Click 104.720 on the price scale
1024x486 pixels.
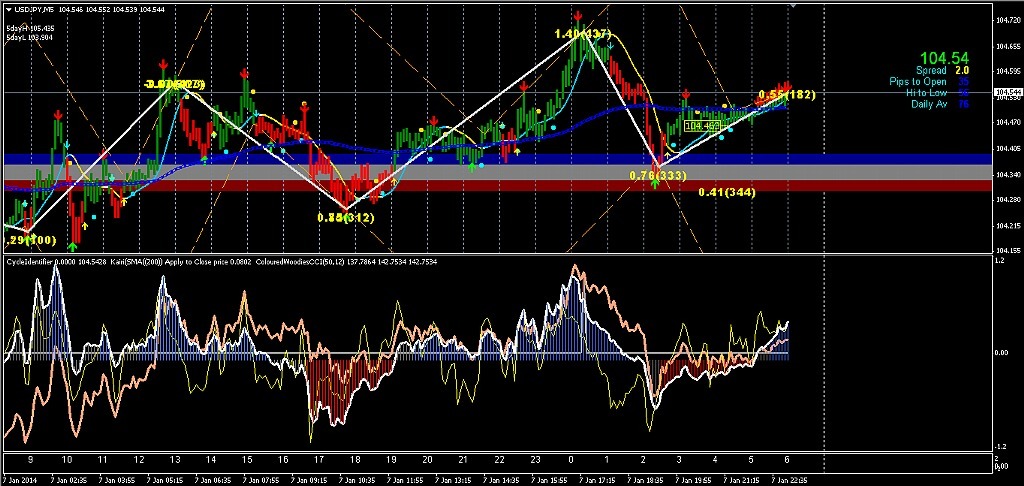point(1010,21)
